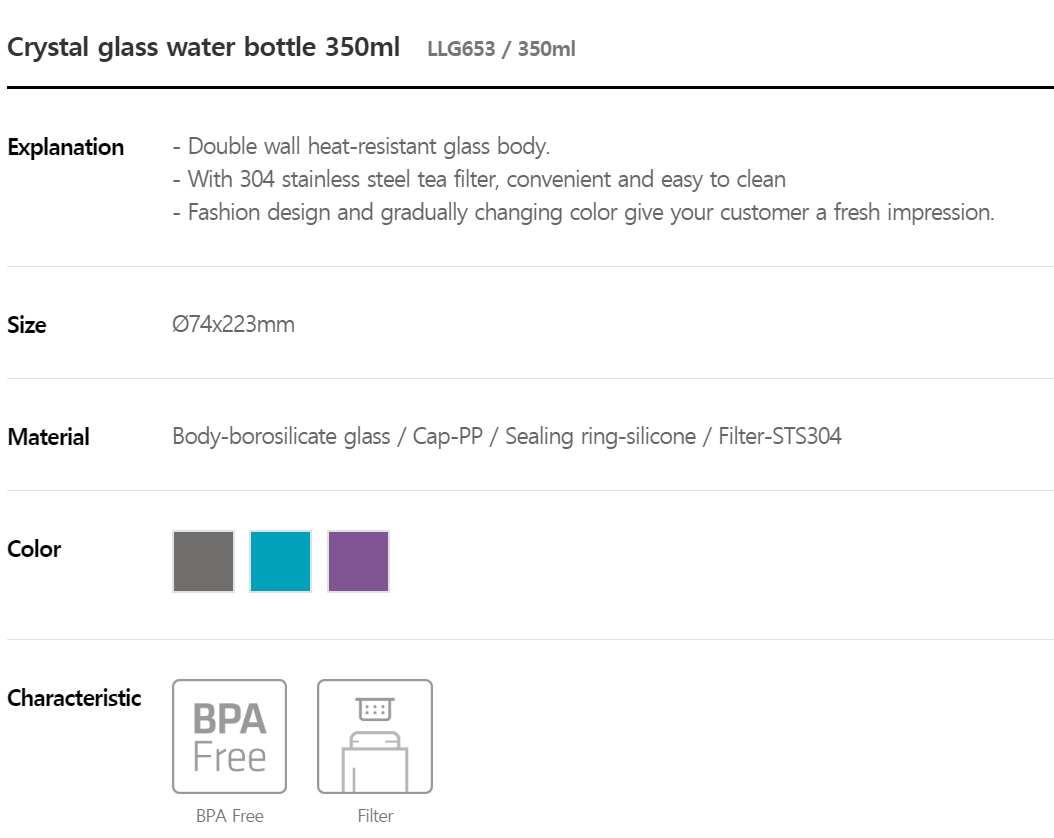Click the Color label
1054x838 pixels.
click(34, 549)
